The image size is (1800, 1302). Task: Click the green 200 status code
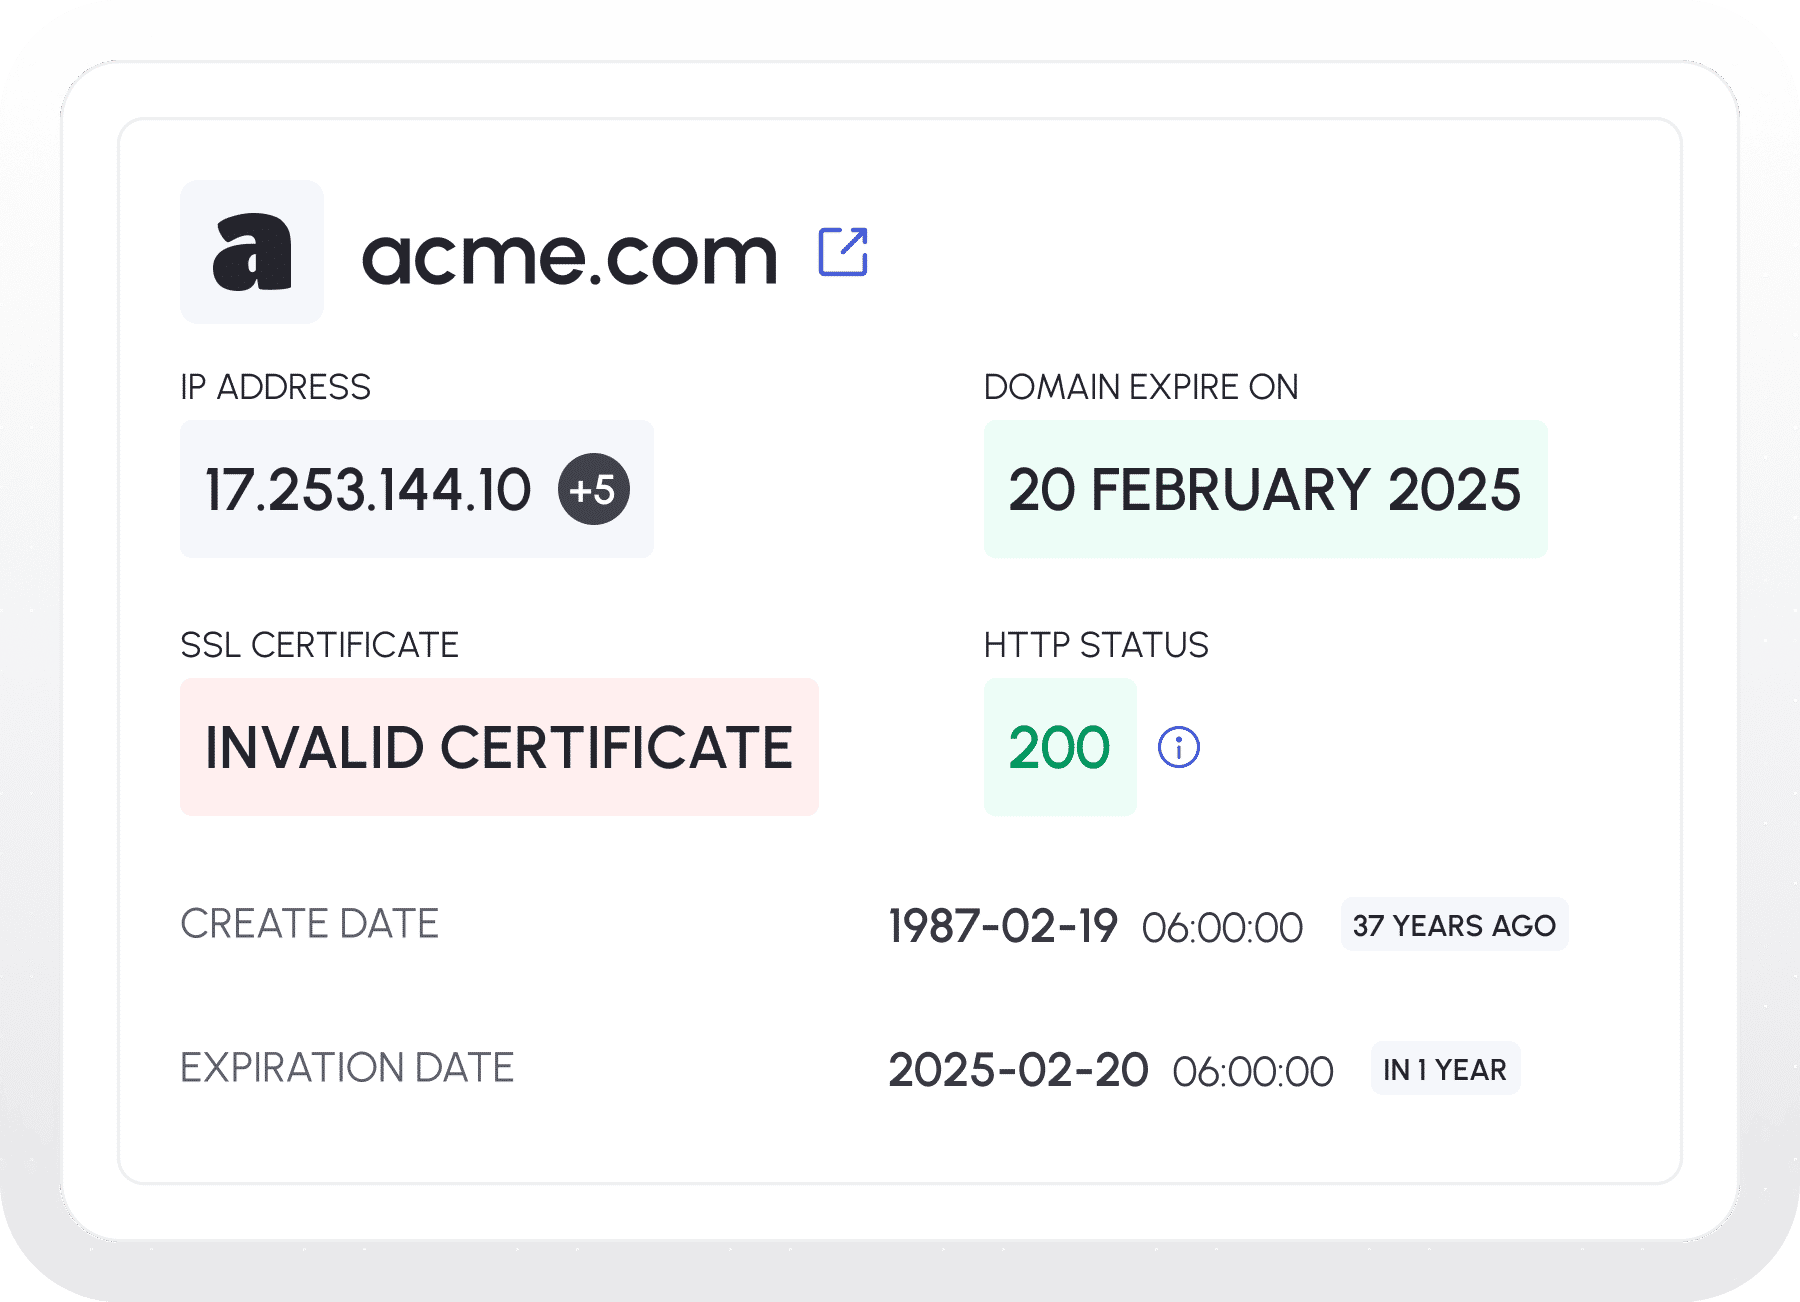(x=1059, y=747)
